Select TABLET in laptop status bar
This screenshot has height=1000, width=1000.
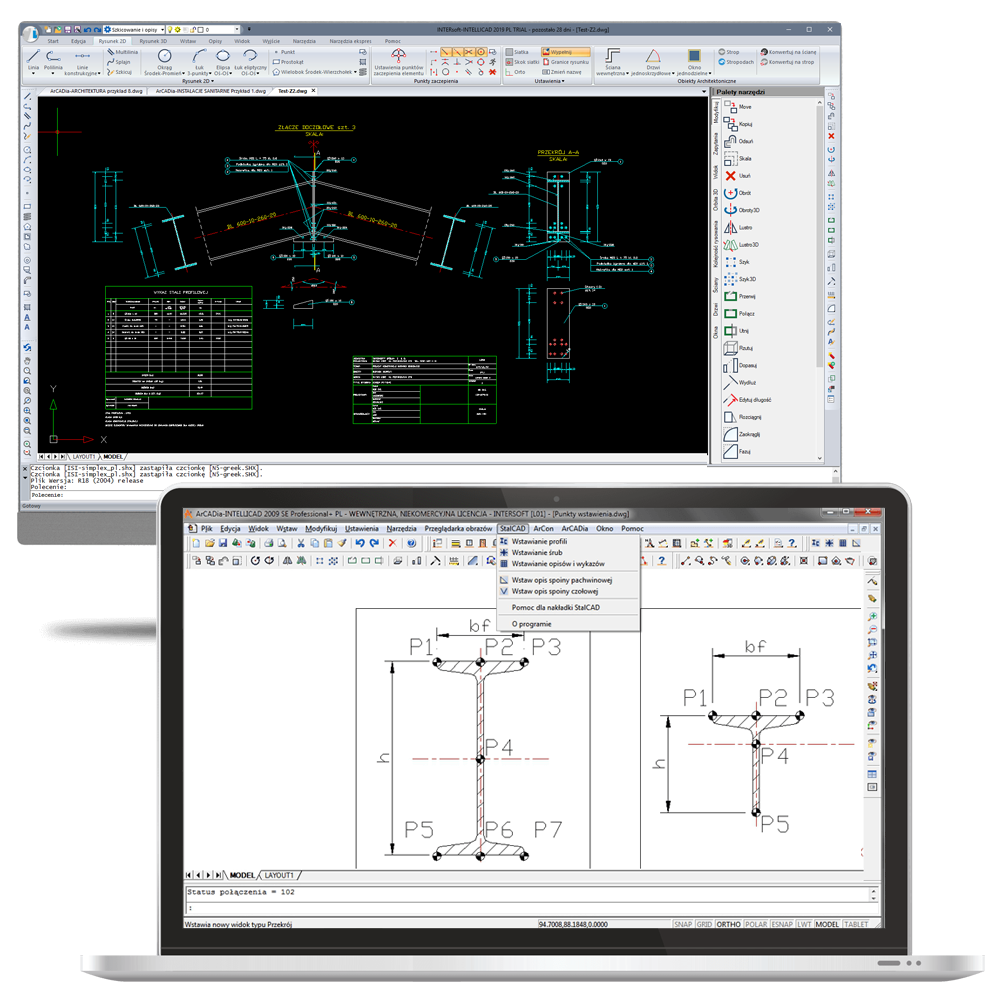click(x=856, y=925)
